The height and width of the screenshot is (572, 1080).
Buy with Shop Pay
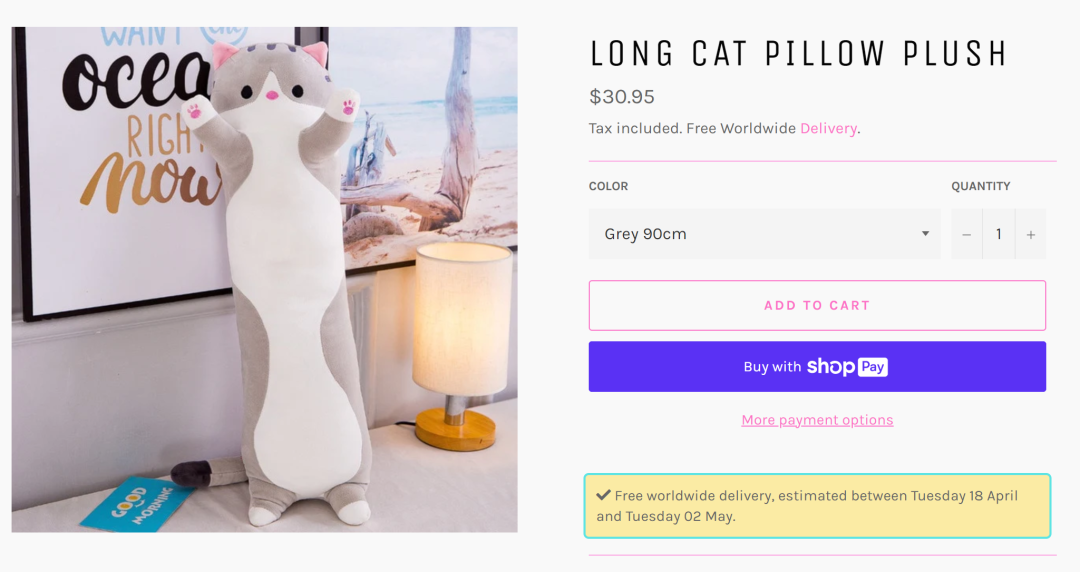pyautogui.click(x=816, y=367)
